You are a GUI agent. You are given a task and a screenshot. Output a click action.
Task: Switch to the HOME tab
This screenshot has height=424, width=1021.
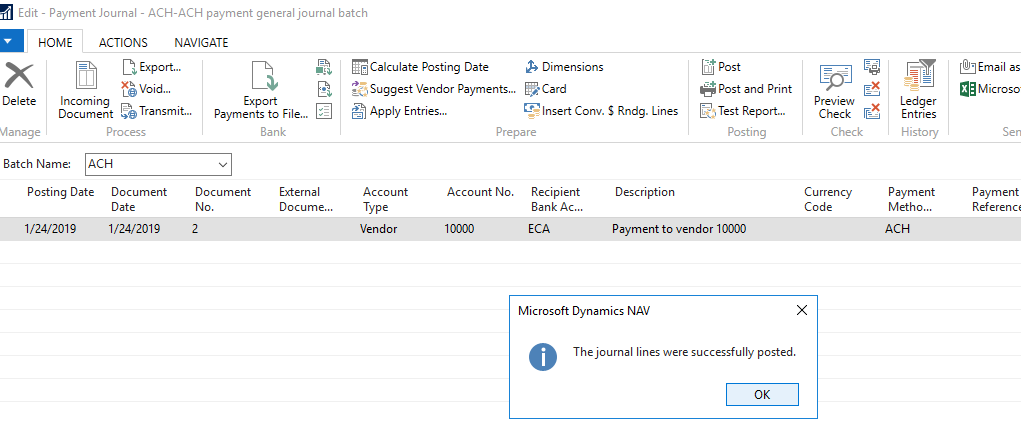tap(55, 43)
